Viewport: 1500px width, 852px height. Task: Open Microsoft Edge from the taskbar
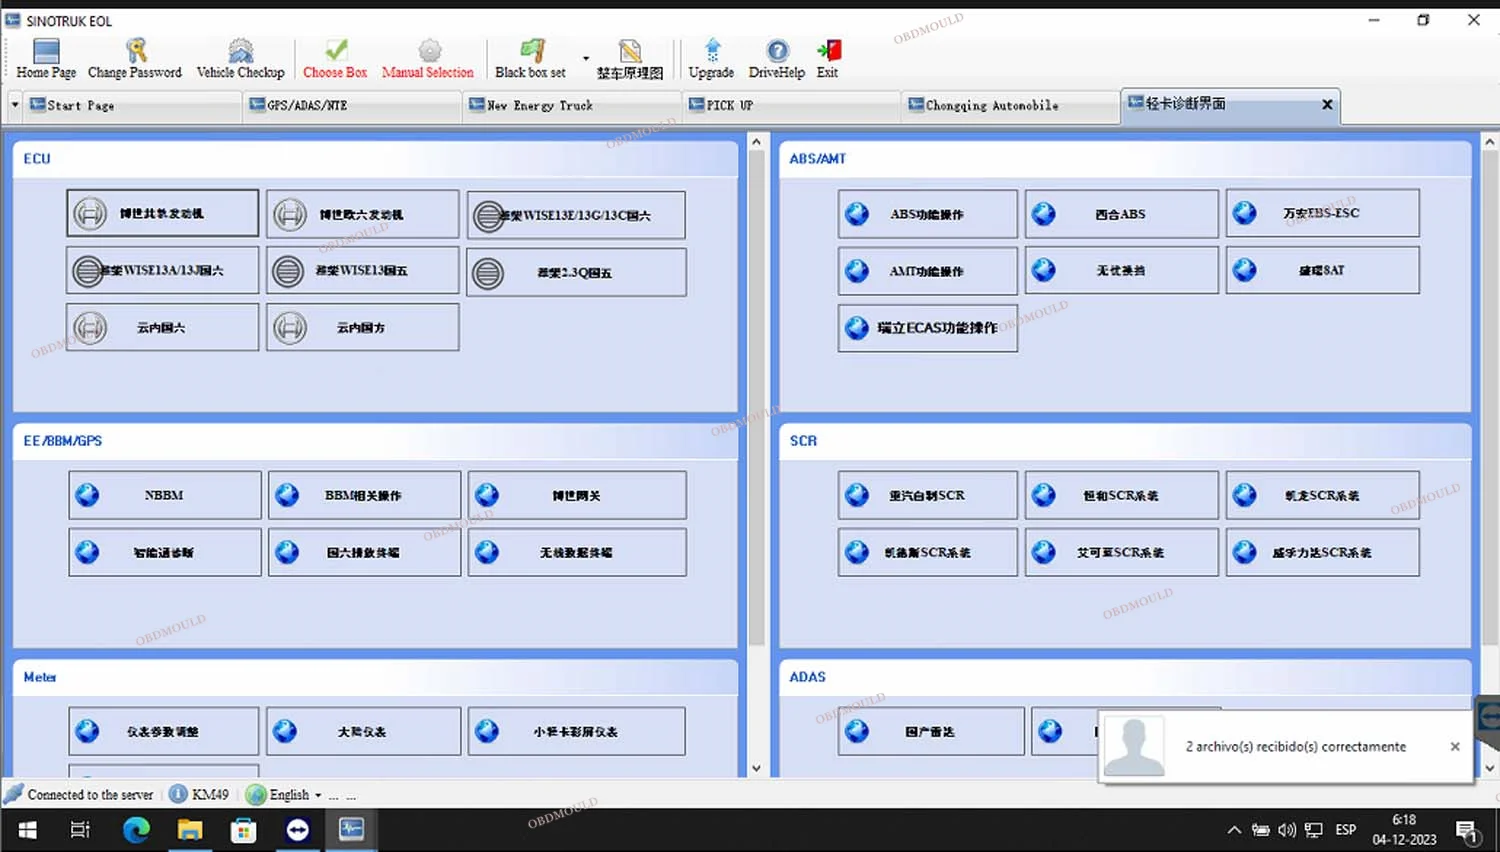point(137,829)
